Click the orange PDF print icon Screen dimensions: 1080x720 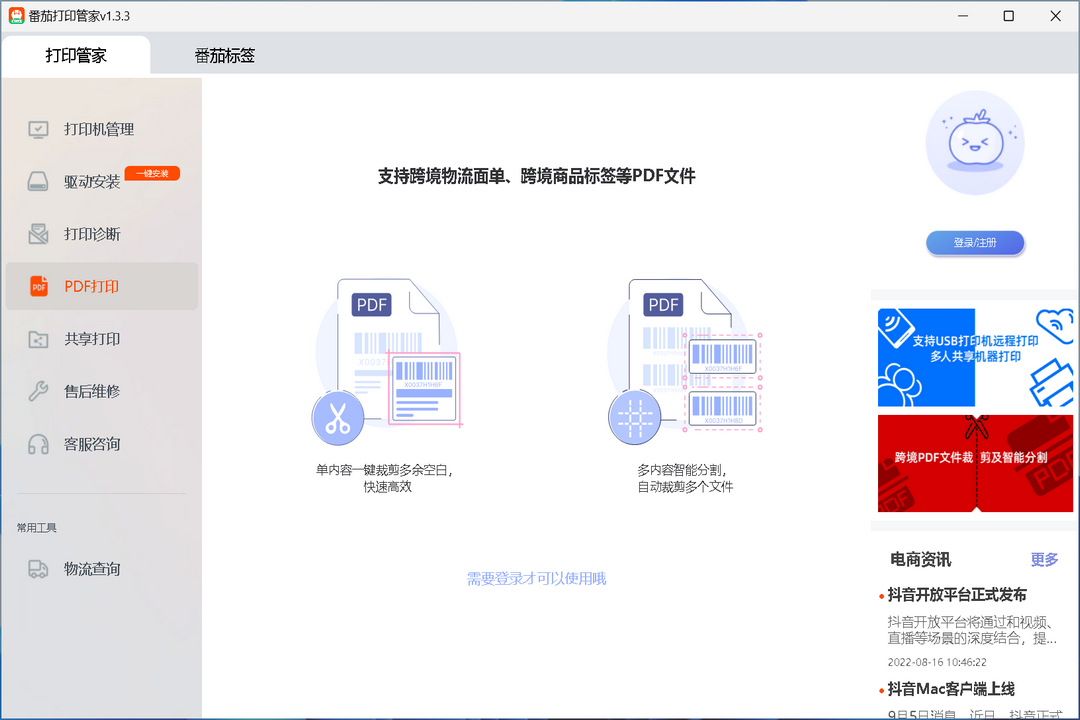point(38,287)
